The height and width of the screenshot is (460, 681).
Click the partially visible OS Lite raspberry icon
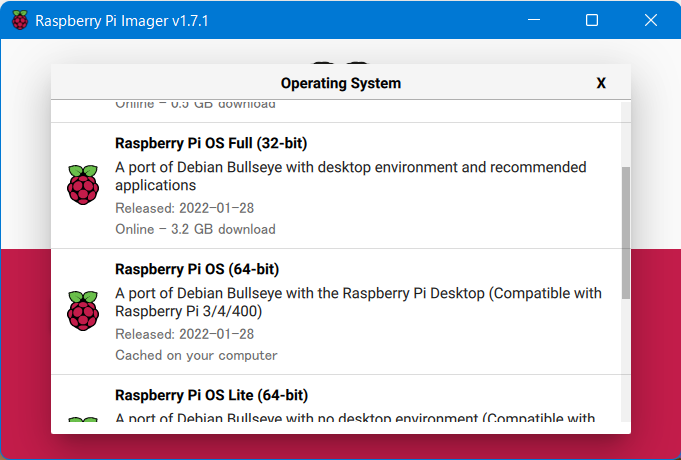point(83,421)
